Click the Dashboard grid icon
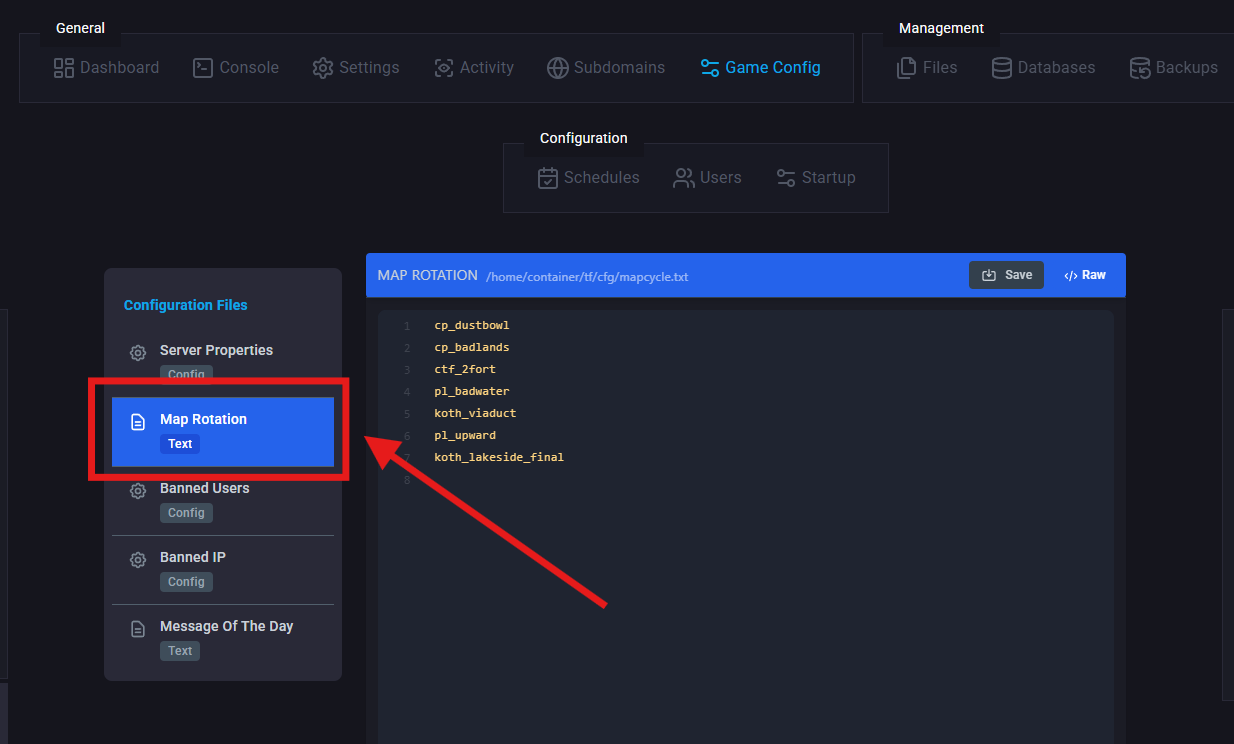Screen dimensions: 1234x744 [64, 68]
